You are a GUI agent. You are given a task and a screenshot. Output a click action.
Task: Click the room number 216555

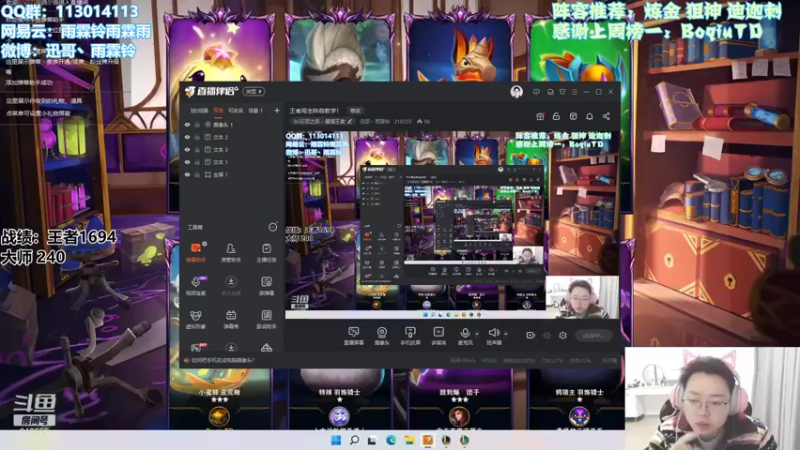pyautogui.click(x=403, y=121)
